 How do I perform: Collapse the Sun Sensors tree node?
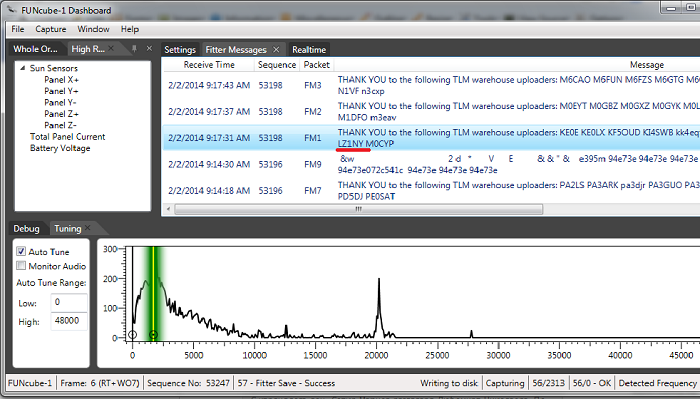22,68
